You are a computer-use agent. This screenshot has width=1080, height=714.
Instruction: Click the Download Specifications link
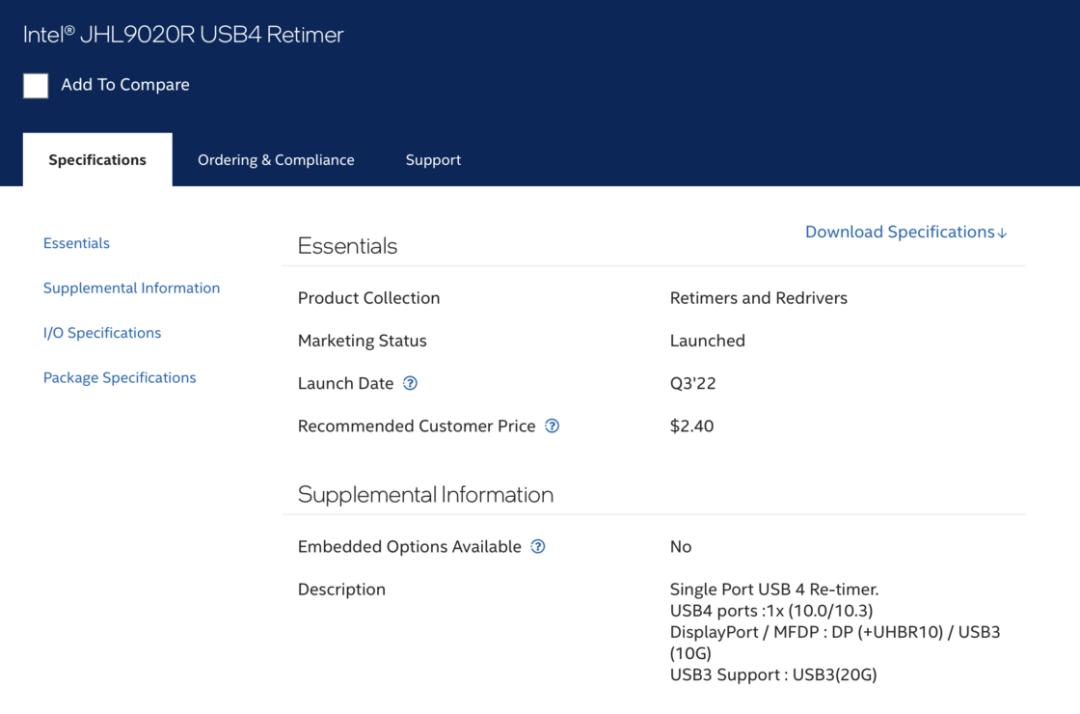point(906,232)
